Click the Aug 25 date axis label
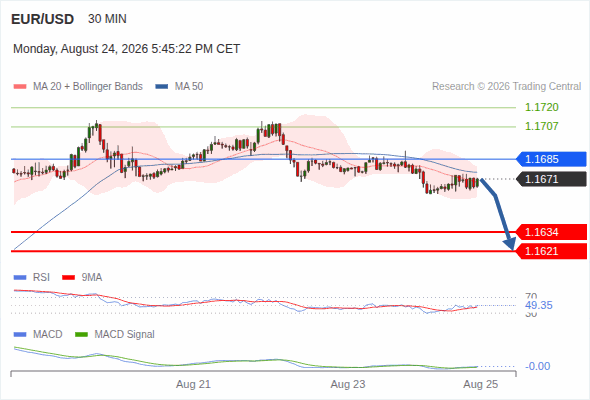This screenshot has width=590, height=400. click(481, 385)
